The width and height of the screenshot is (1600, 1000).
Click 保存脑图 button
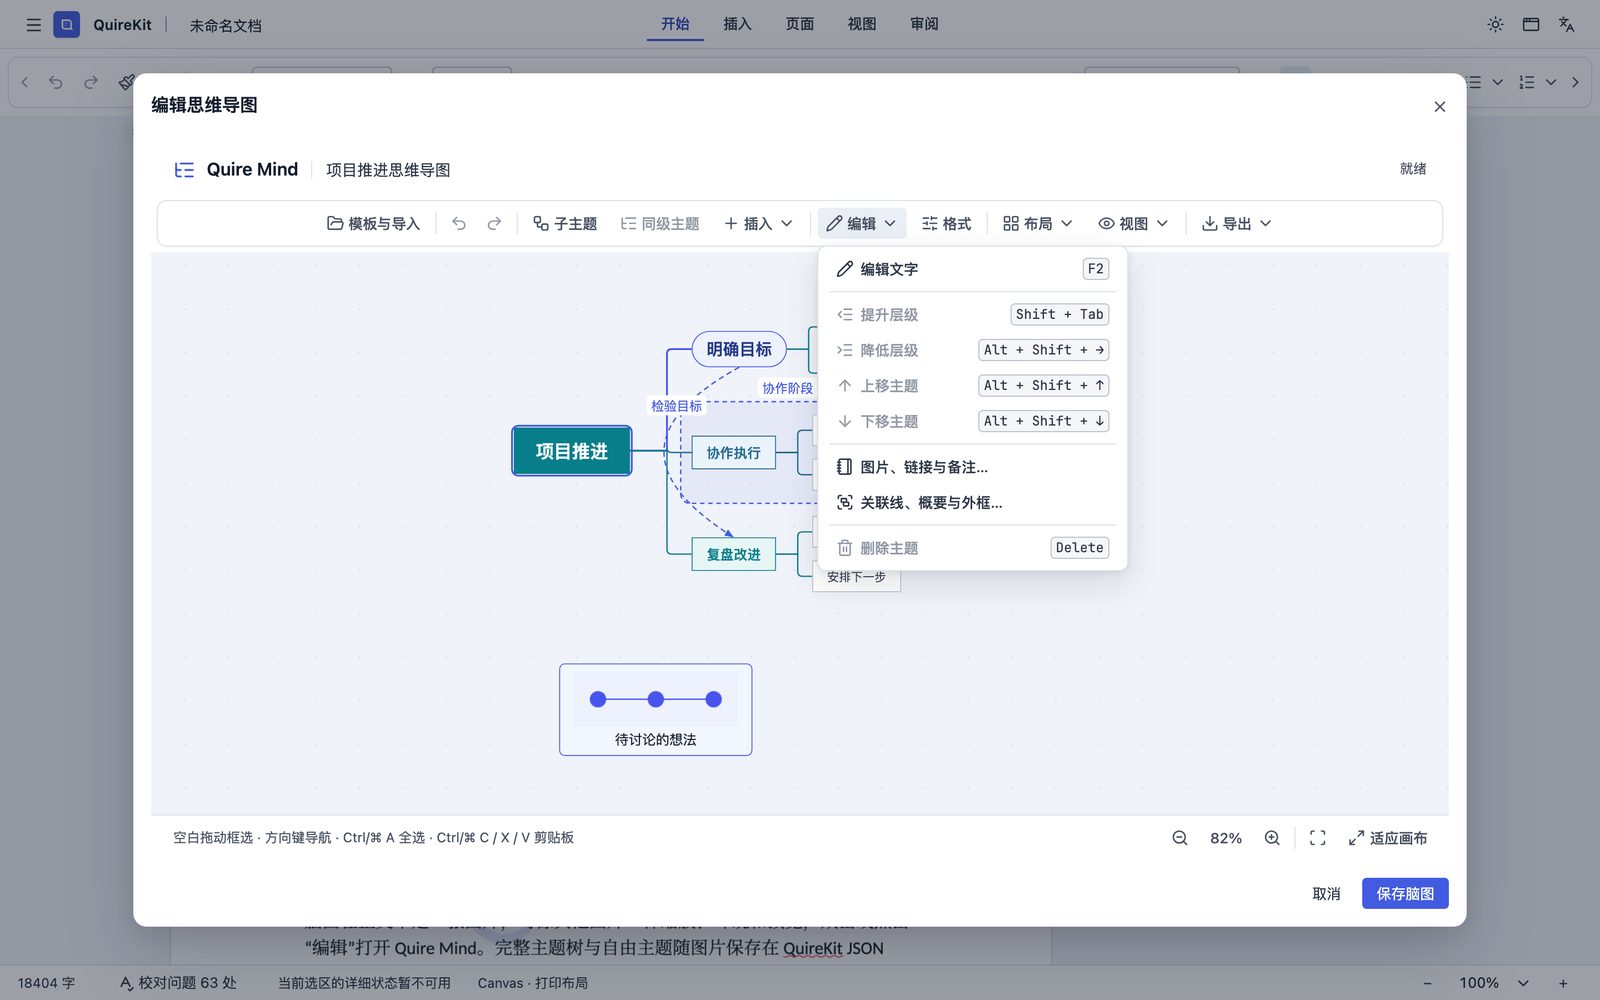click(x=1405, y=894)
